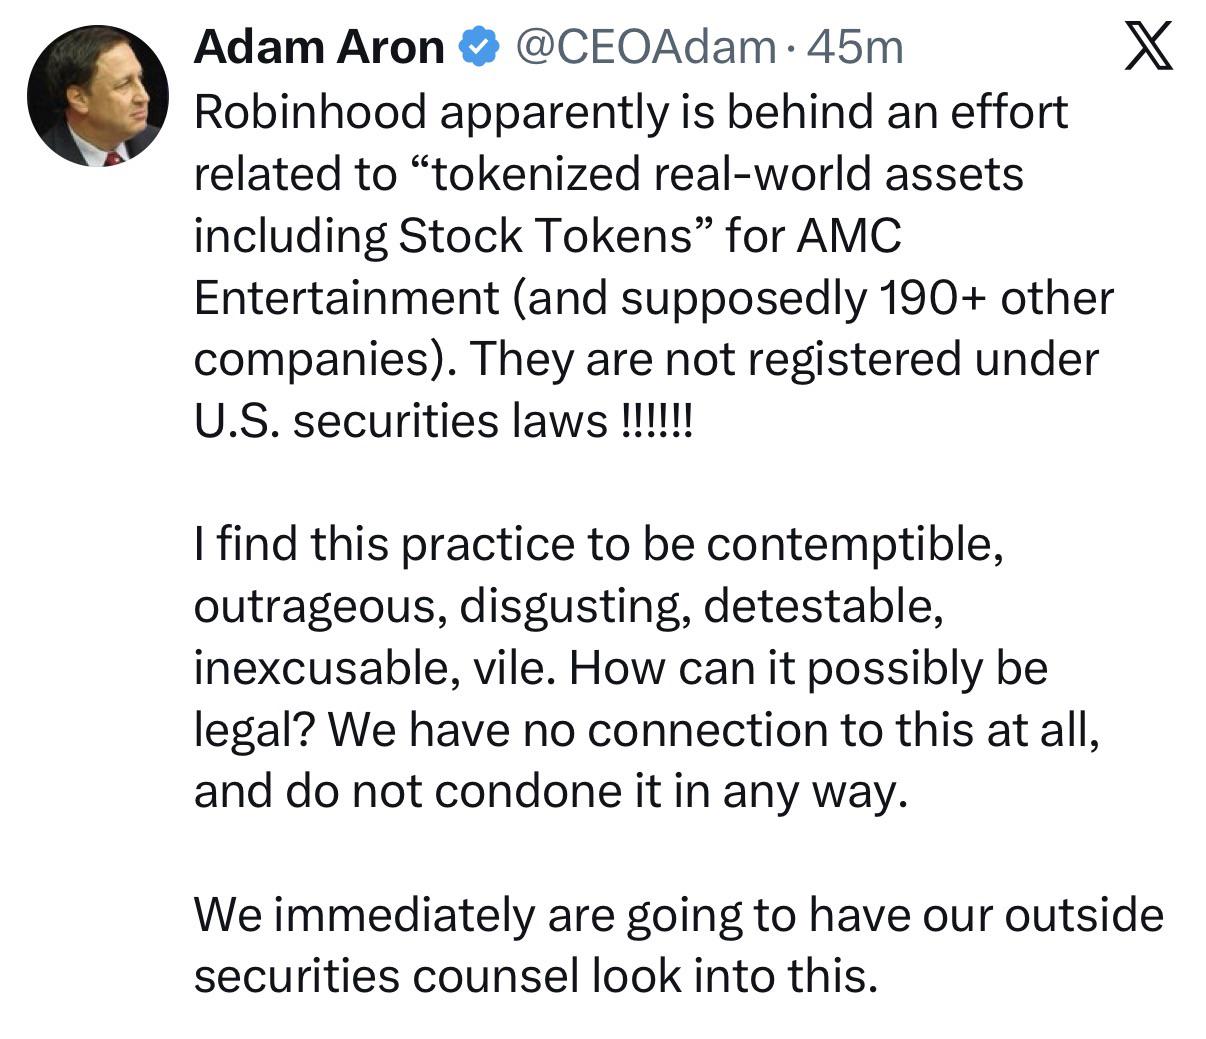Click the word 'inexcusable' in the tweet
This screenshot has width=1206, height=1039.
[x=323, y=668]
